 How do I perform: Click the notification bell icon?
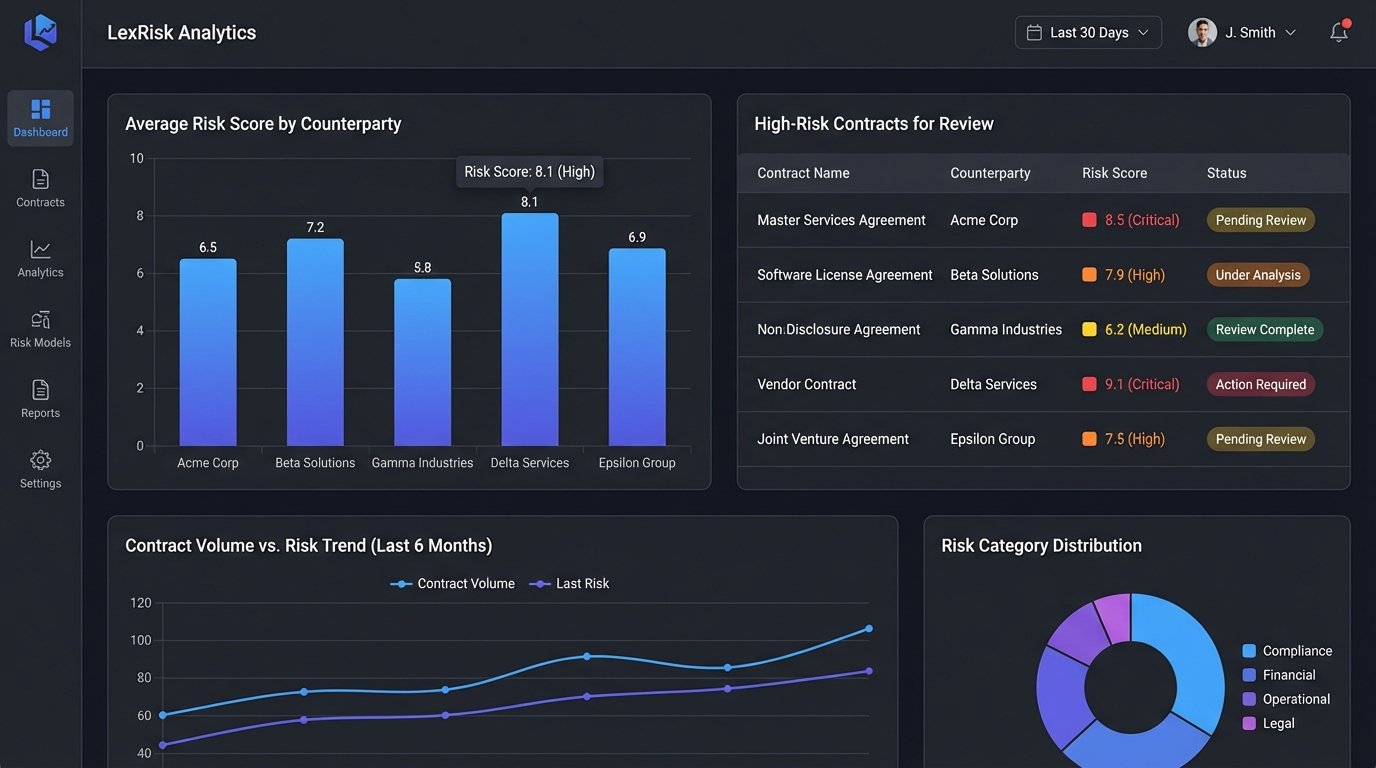pos(1339,32)
